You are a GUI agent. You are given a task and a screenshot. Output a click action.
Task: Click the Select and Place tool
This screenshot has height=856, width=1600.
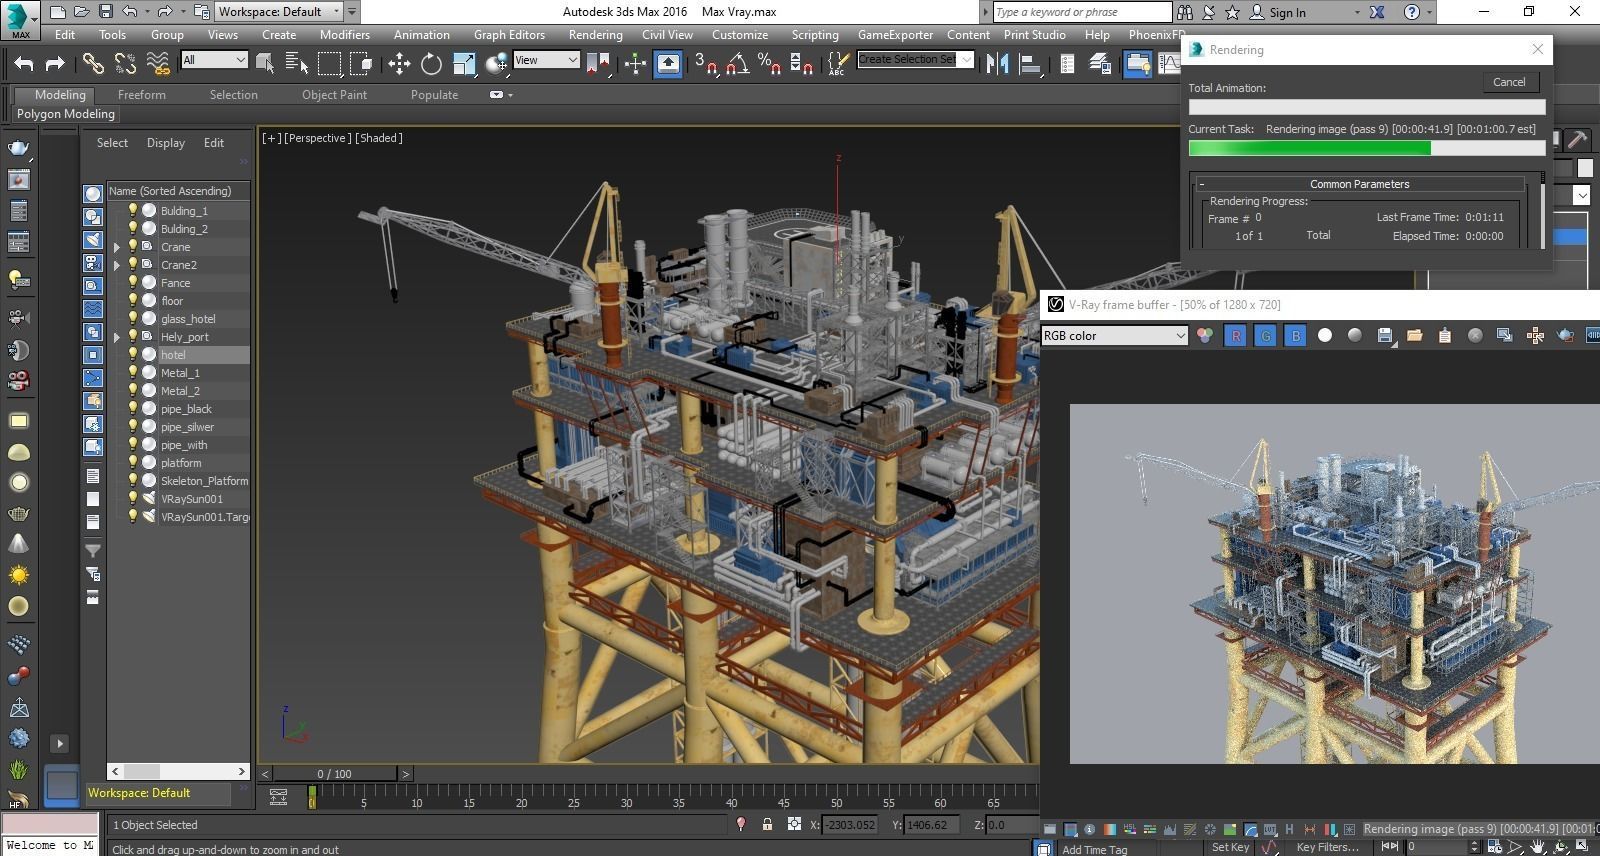(x=496, y=63)
